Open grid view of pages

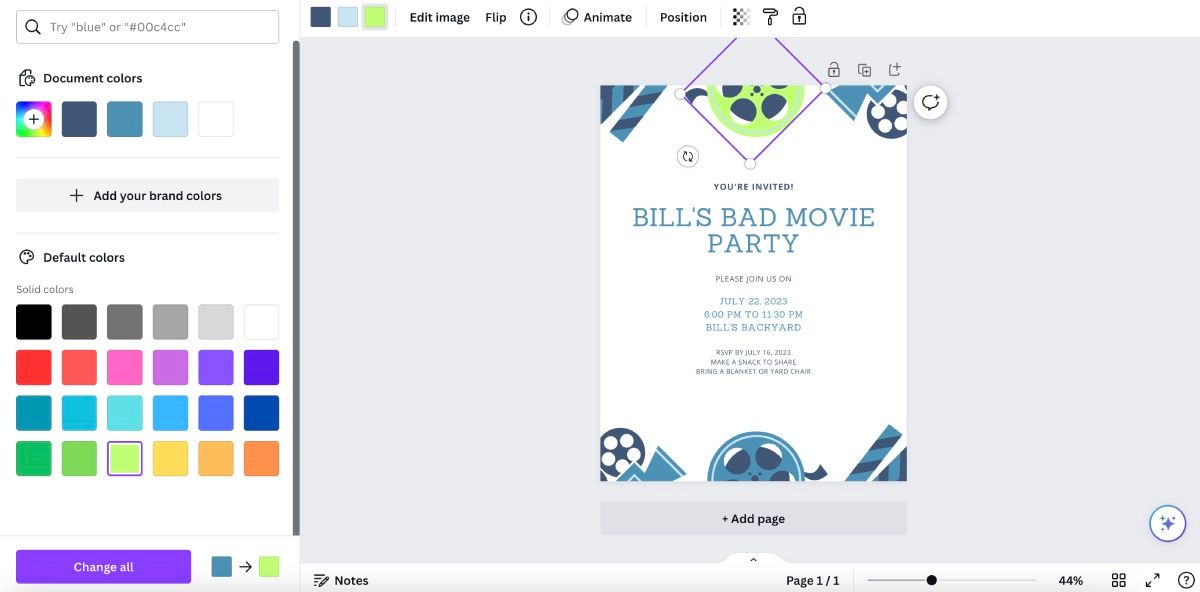click(1119, 580)
